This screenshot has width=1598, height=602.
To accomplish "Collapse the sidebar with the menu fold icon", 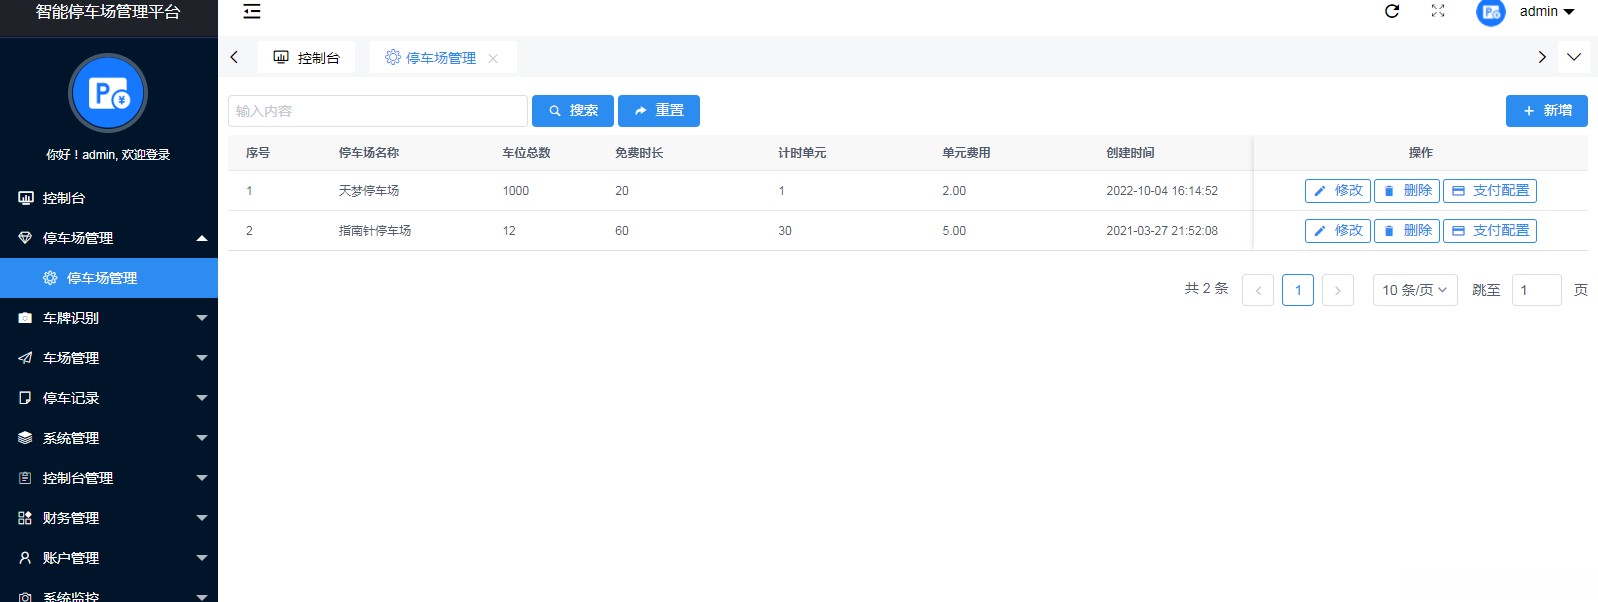I will 252,12.
